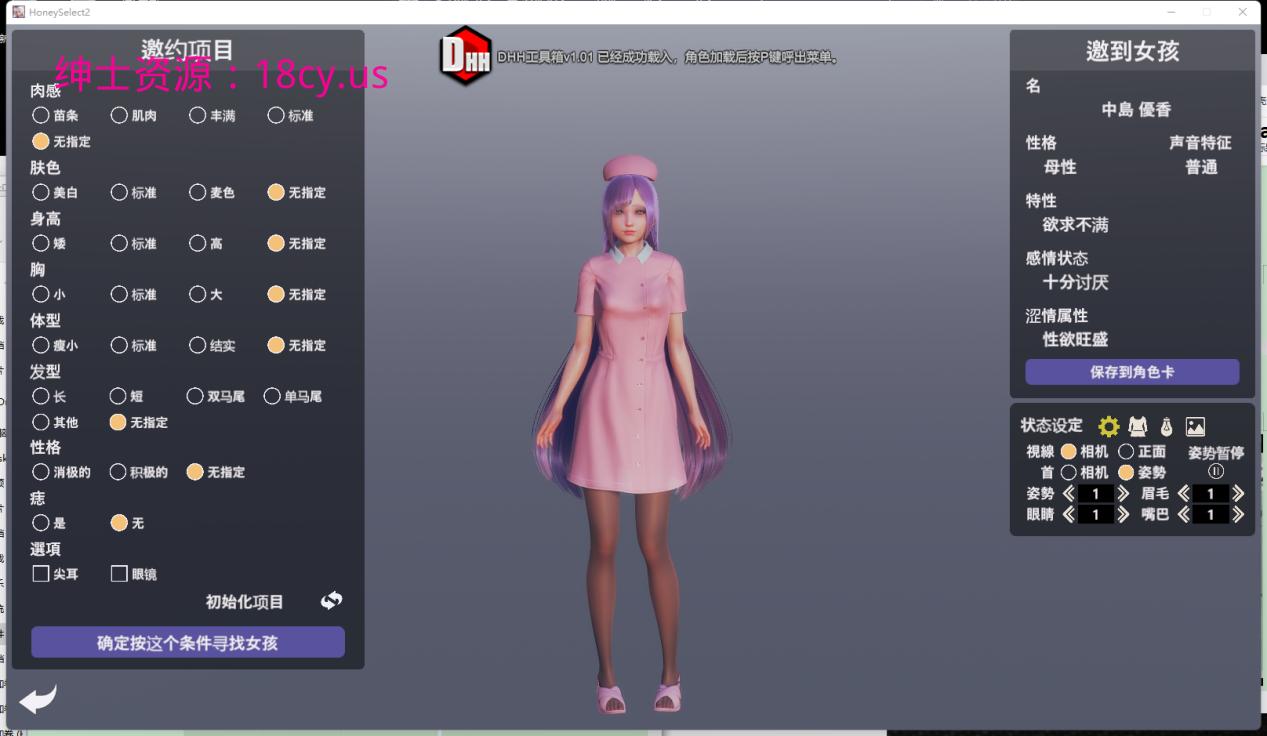Viewport: 1267px width, 736px height.
Task: Click the character name 中島 優香
Action: (1136, 110)
